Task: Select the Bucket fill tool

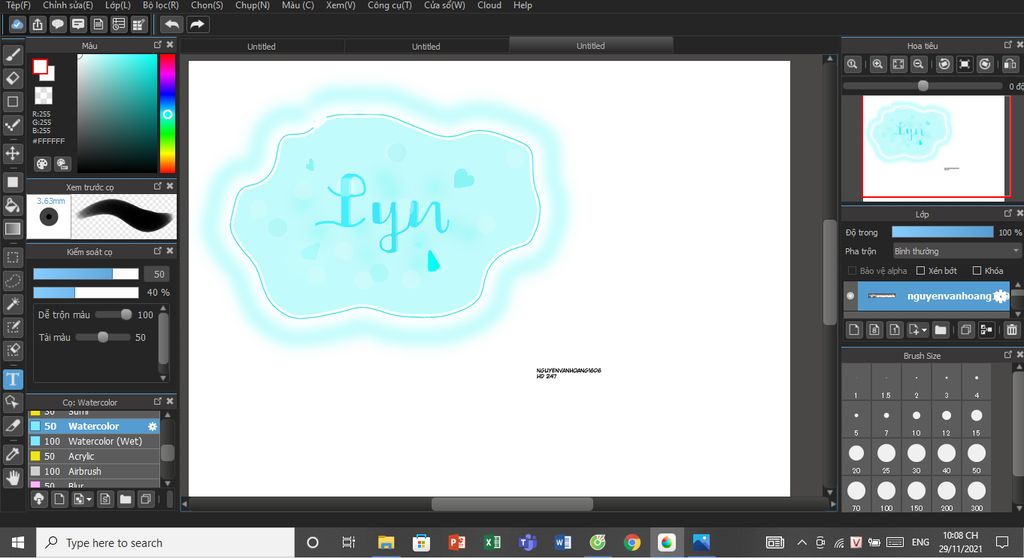Action: 12,206
